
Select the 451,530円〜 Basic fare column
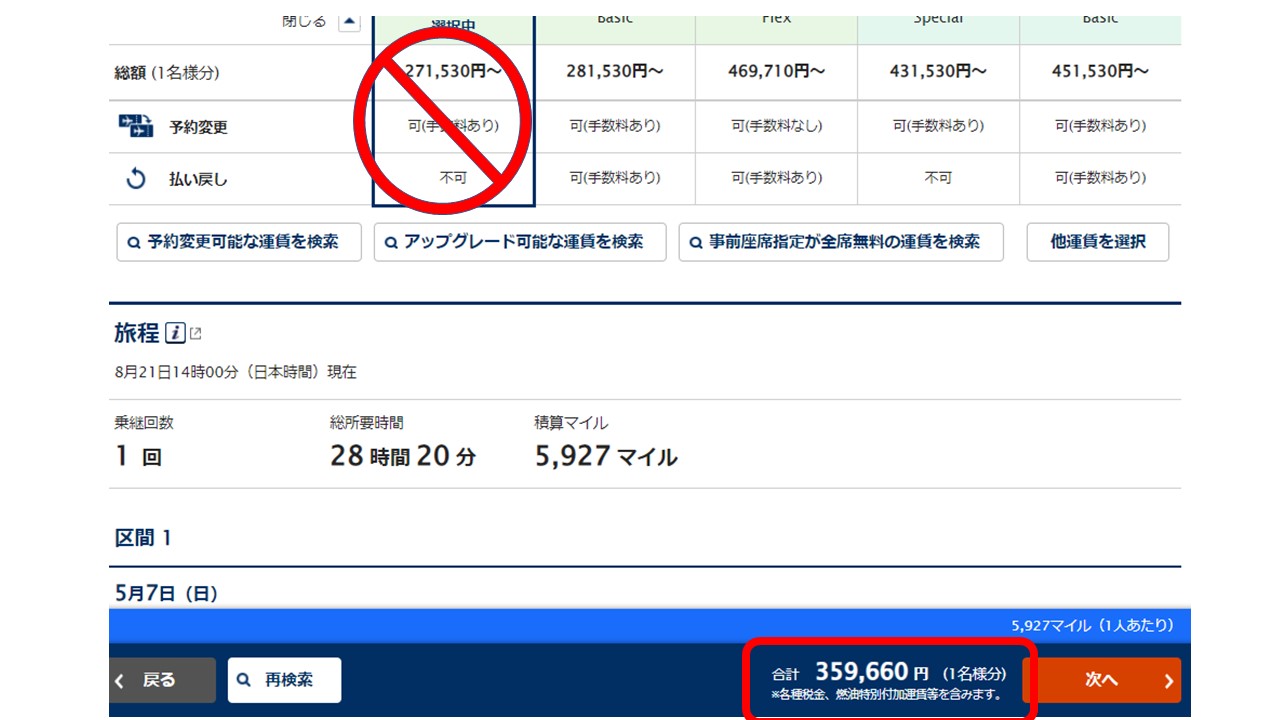click(x=1100, y=71)
